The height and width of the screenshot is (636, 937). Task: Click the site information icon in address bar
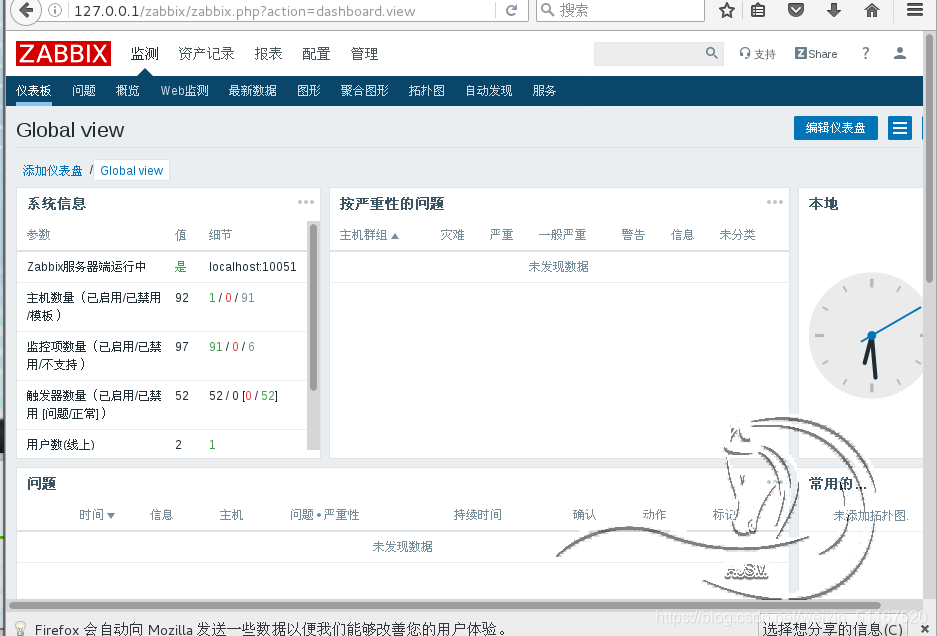pyautogui.click(x=55, y=10)
